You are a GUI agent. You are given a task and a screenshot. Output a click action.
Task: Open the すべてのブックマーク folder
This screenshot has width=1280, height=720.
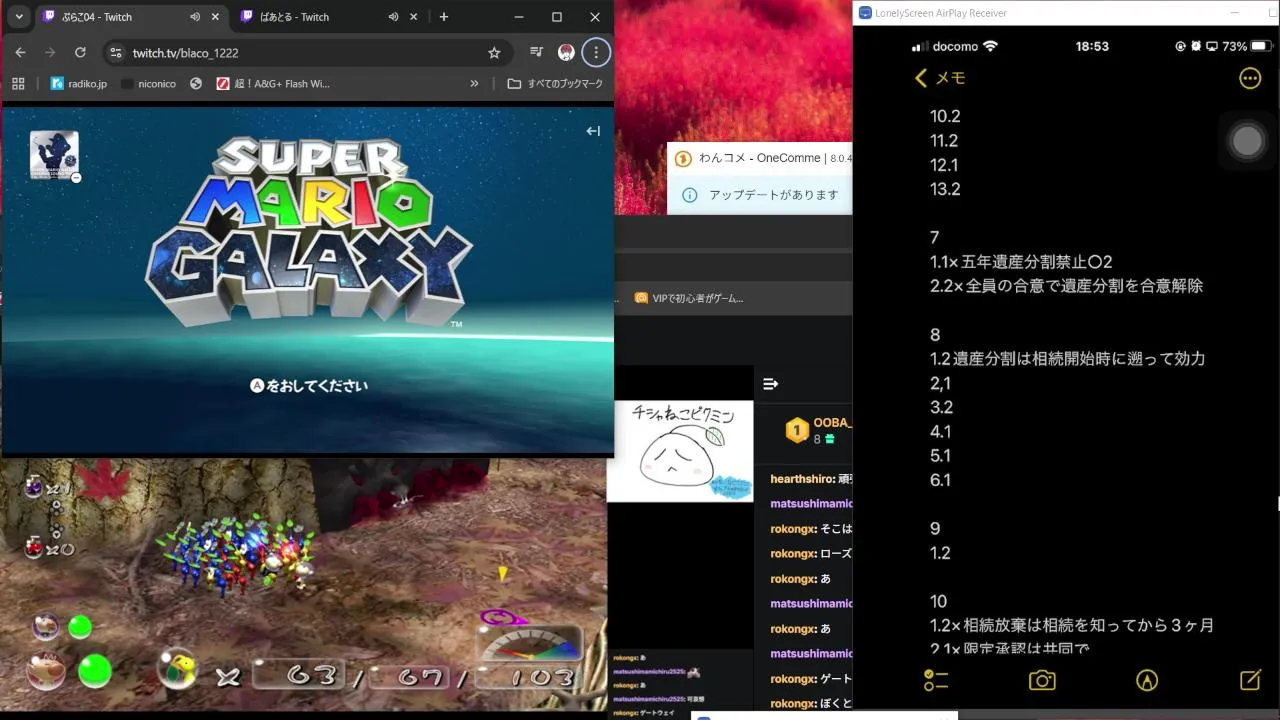click(x=555, y=84)
